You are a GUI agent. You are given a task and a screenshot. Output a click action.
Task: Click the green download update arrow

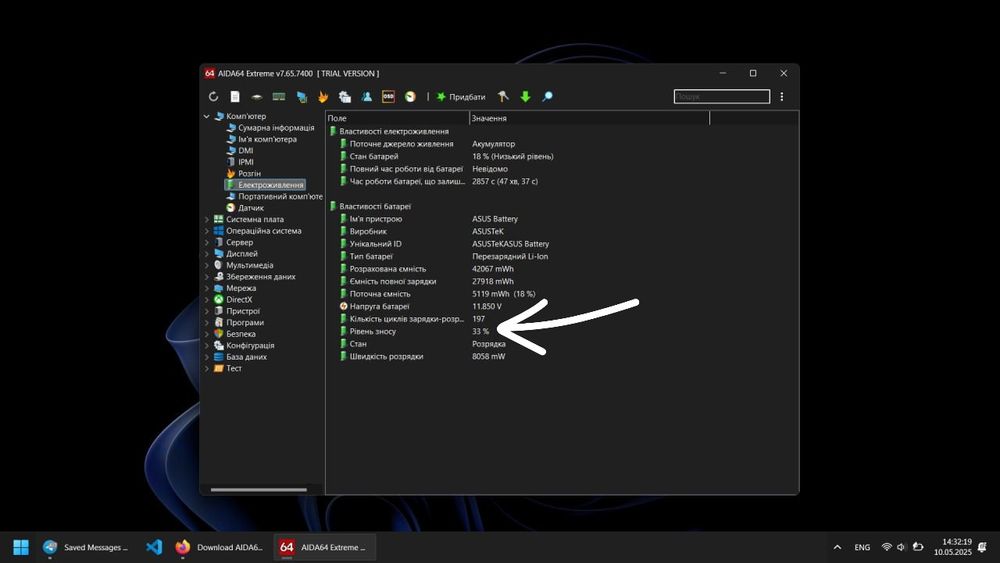[x=526, y=96]
